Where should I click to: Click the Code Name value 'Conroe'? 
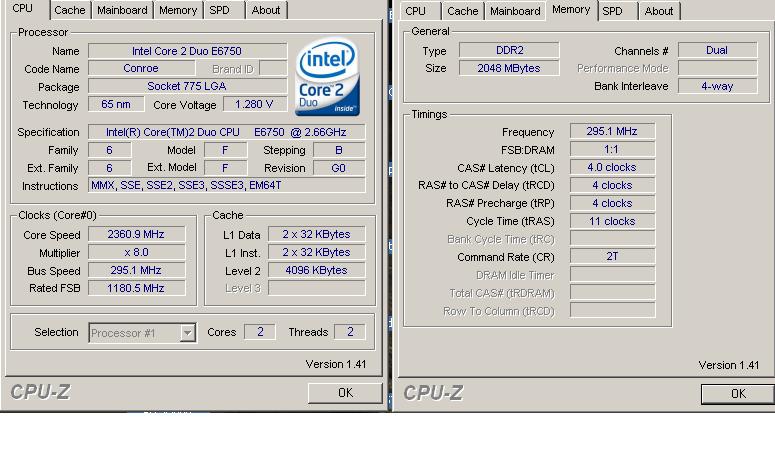tap(141, 68)
